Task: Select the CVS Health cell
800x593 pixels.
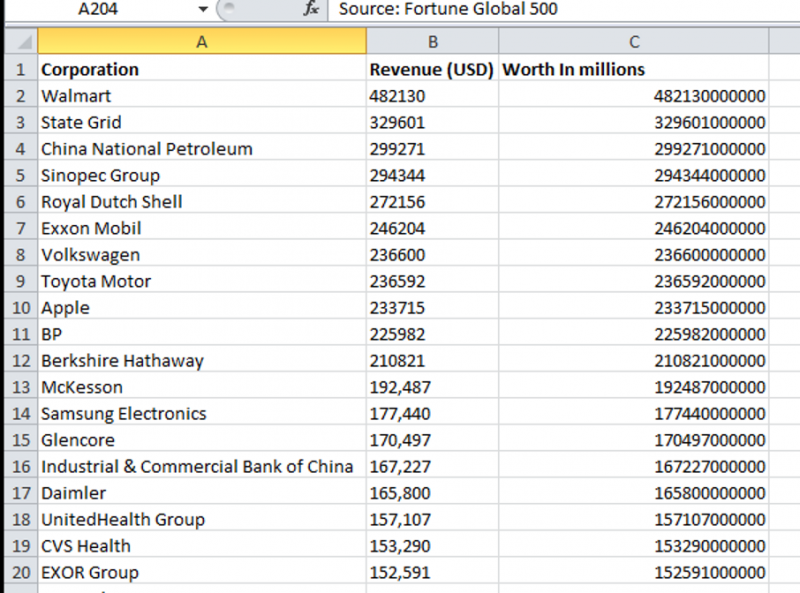Action: pyautogui.click(x=202, y=546)
